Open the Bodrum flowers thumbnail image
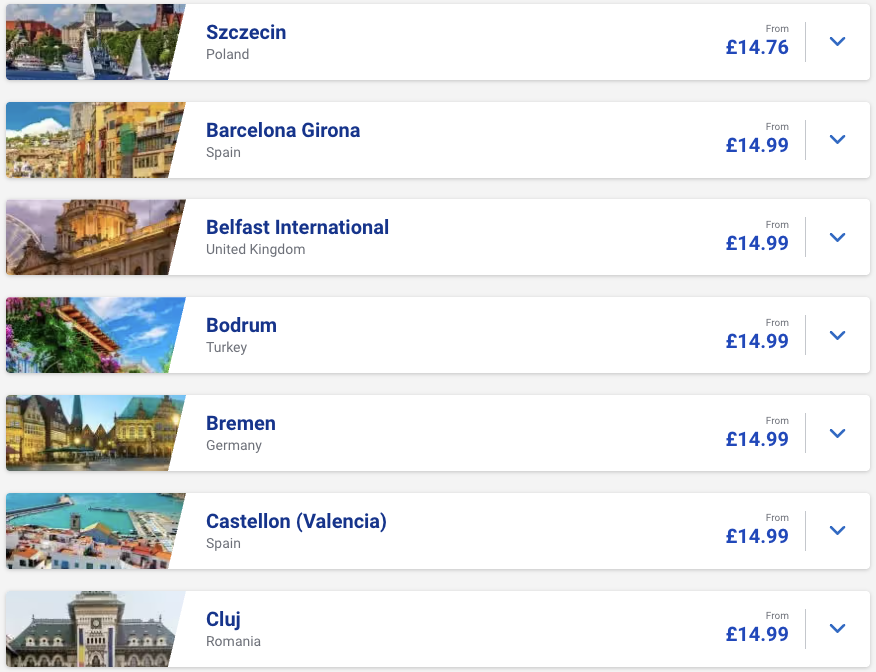The height and width of the screenshot is (672, 876). pyautogui.click(x=92, y=336)
